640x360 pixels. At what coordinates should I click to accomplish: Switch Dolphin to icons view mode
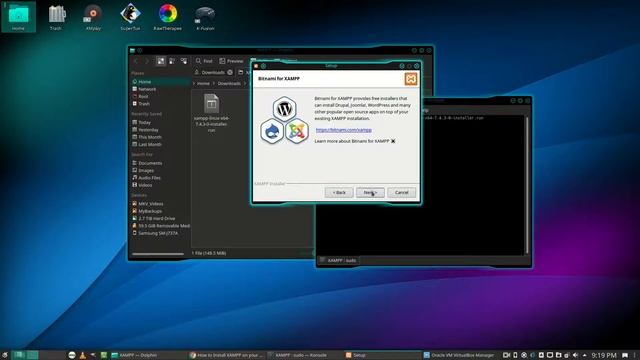click(161, 61)
